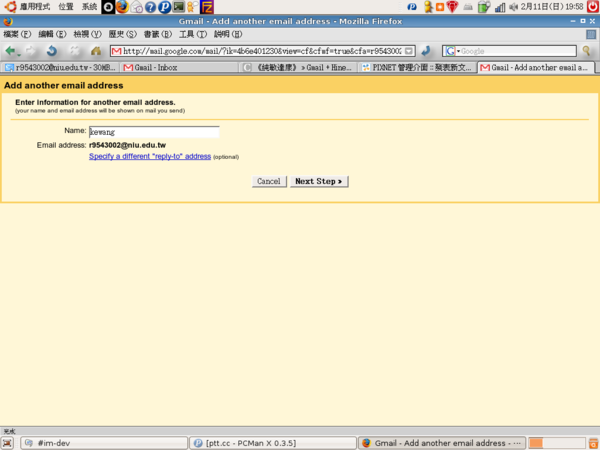Click the Ubuntu logo in top panel
This screenshot has width=600, height=450.
[x=10, y=7]
